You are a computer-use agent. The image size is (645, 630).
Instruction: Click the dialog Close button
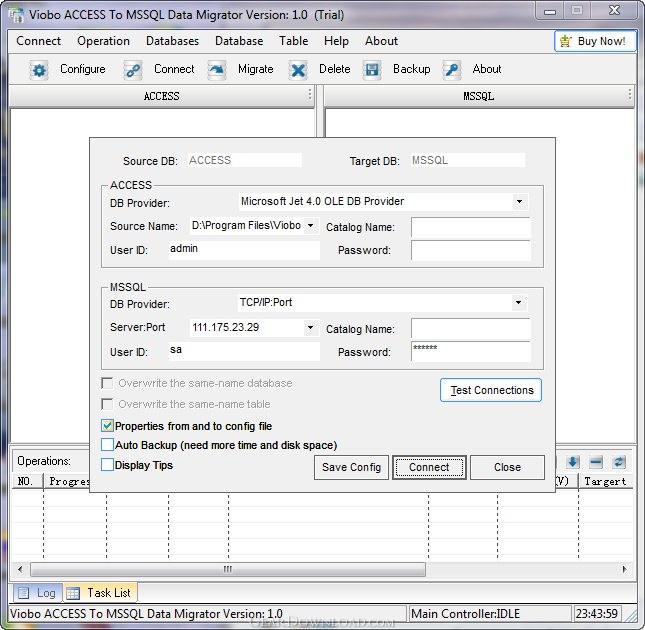[507, 467]
